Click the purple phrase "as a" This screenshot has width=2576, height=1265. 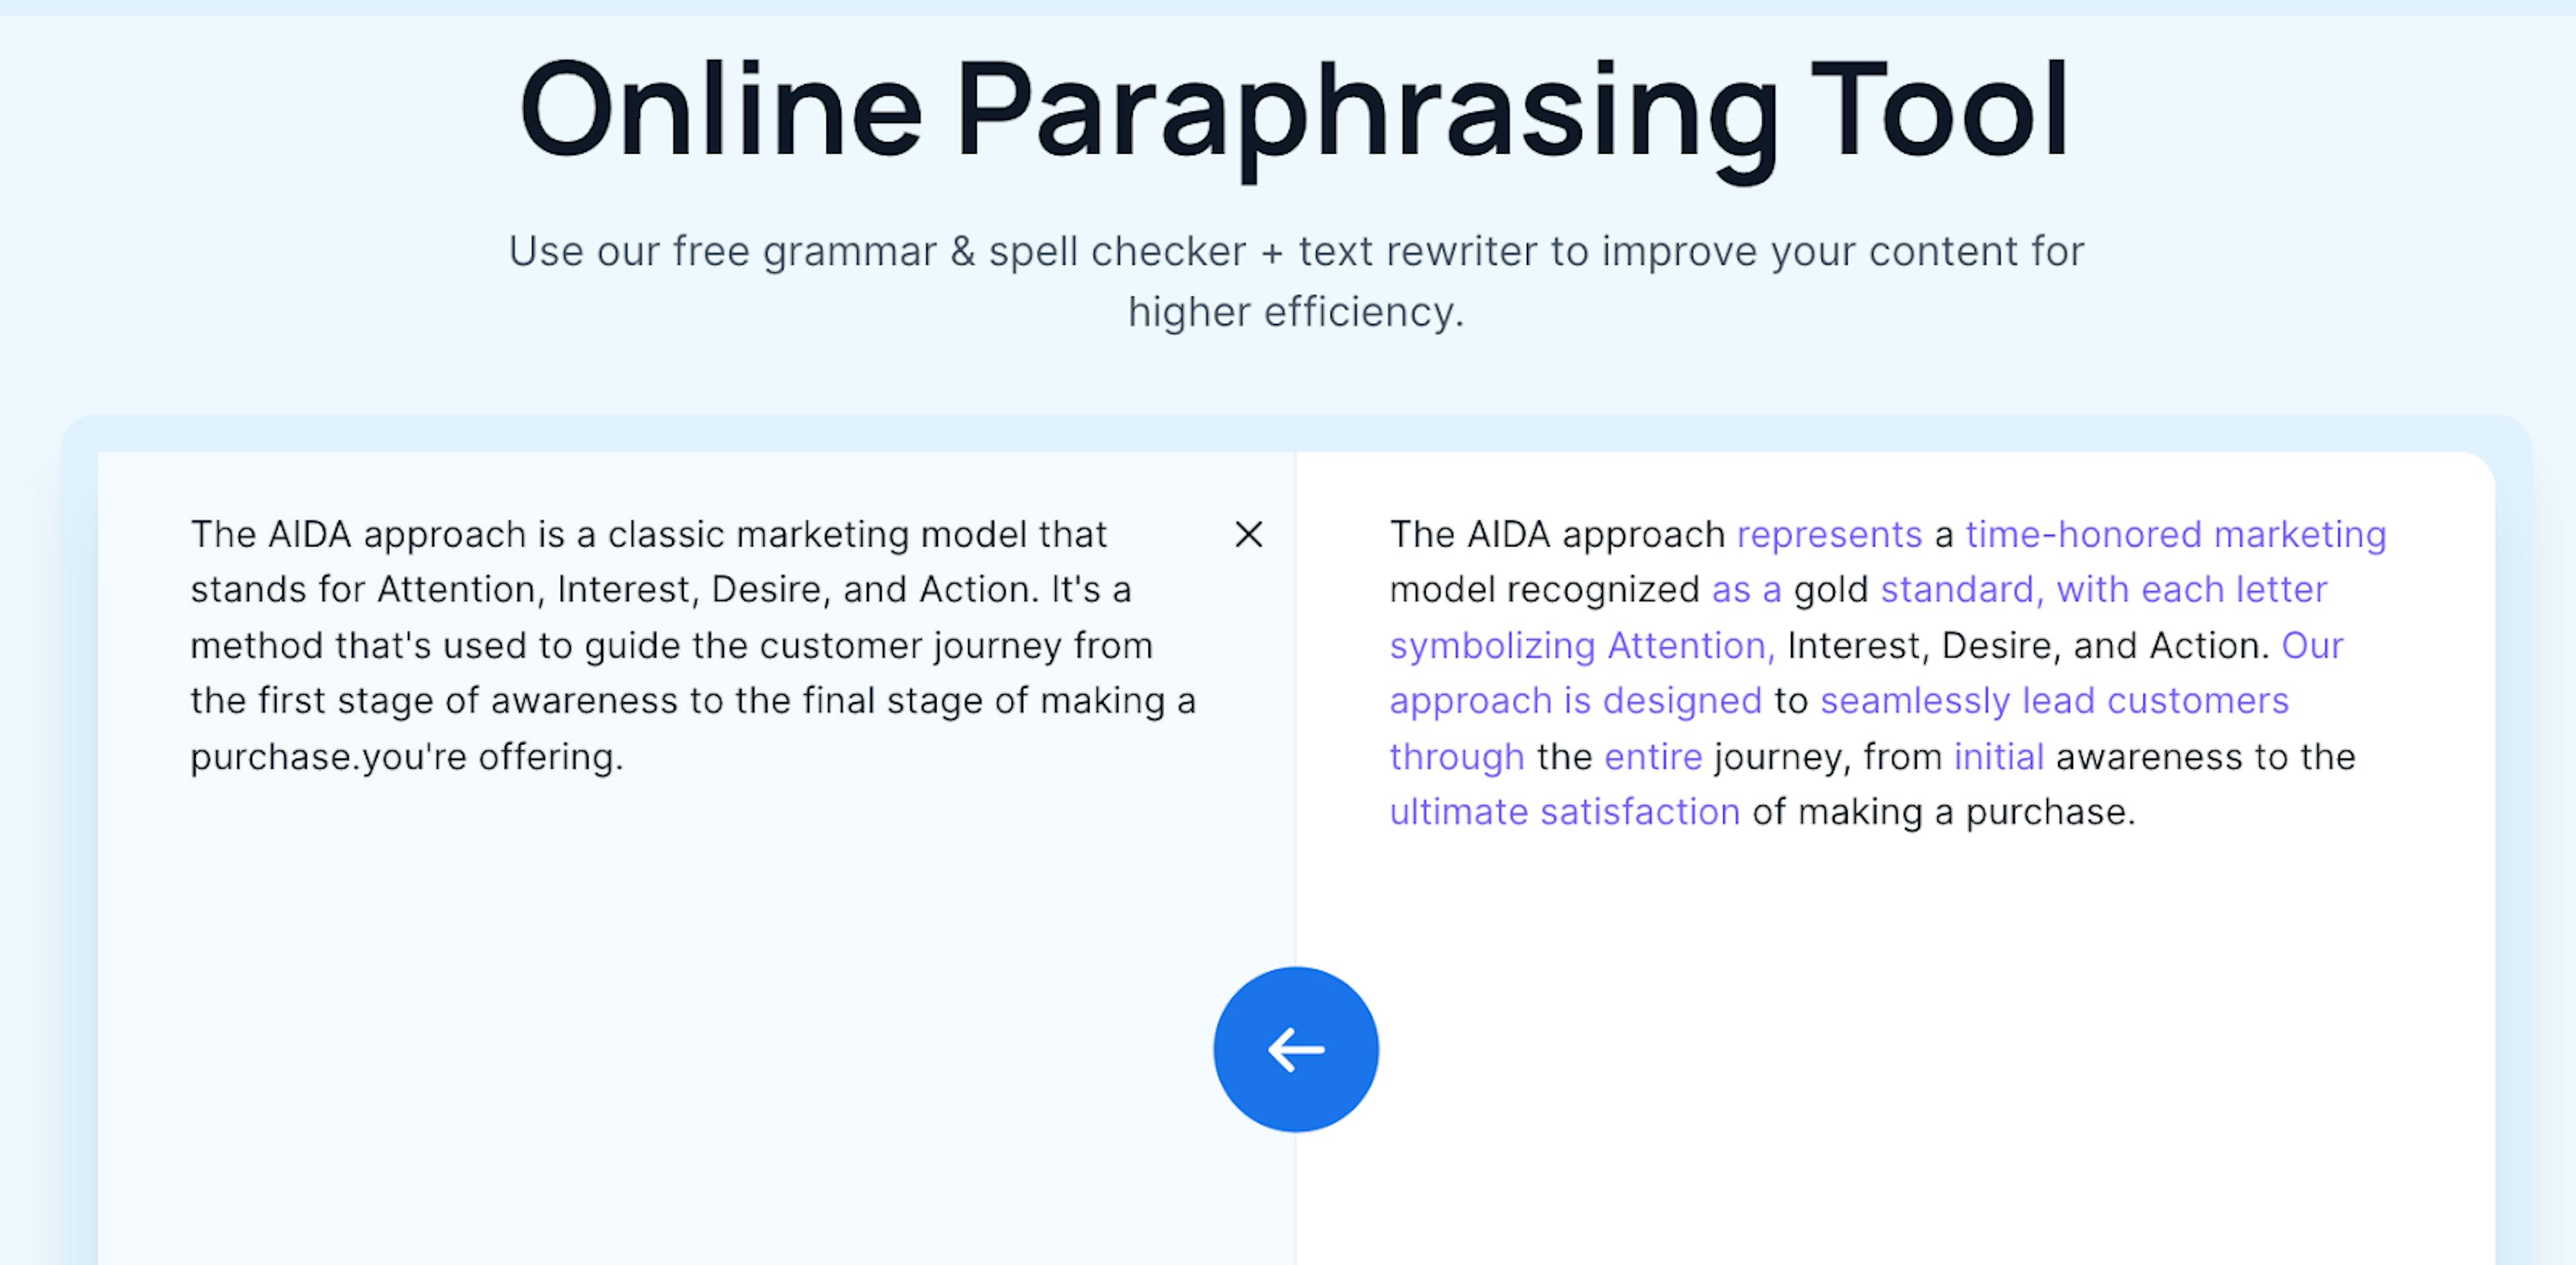(x=1746, y=589)
